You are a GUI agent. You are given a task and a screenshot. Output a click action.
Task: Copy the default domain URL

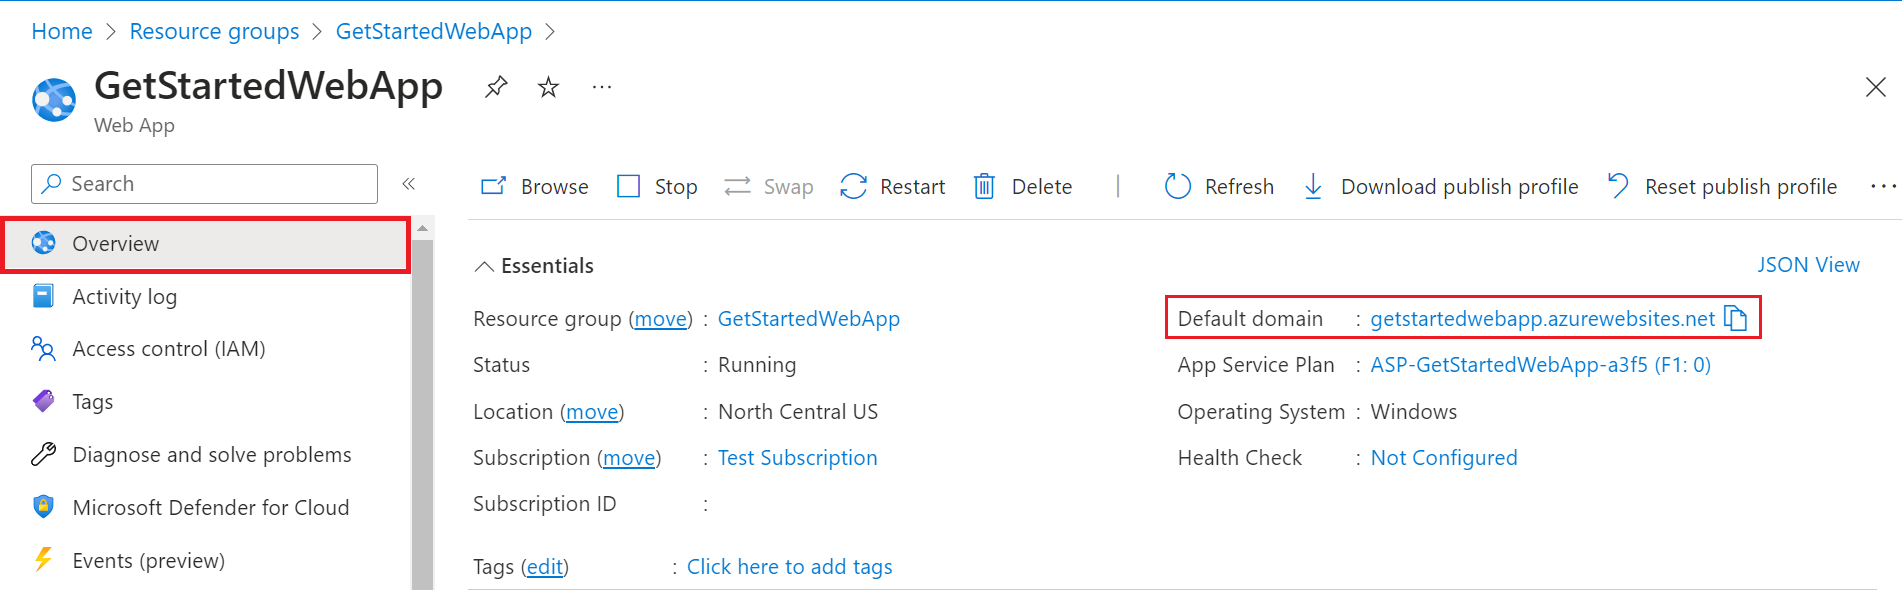click(x=1736, y=318)
